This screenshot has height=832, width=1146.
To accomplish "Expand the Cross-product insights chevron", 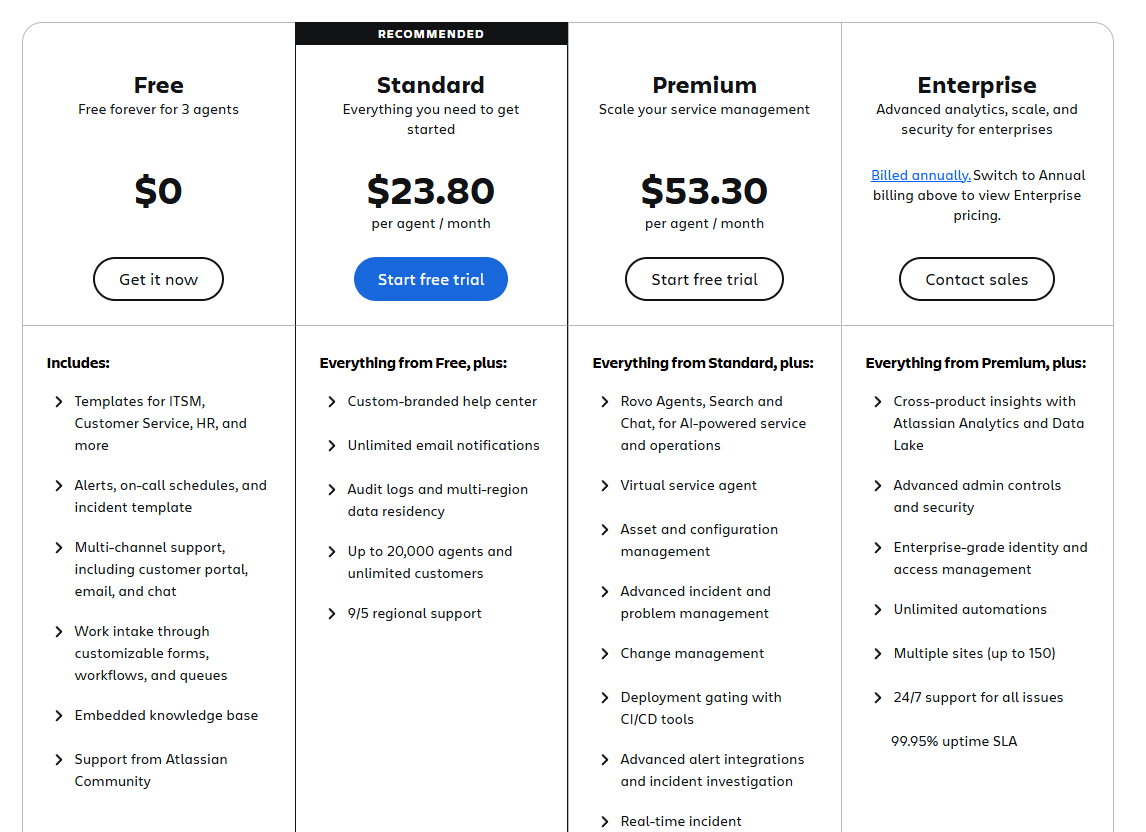I will click(x=878, y=402).
